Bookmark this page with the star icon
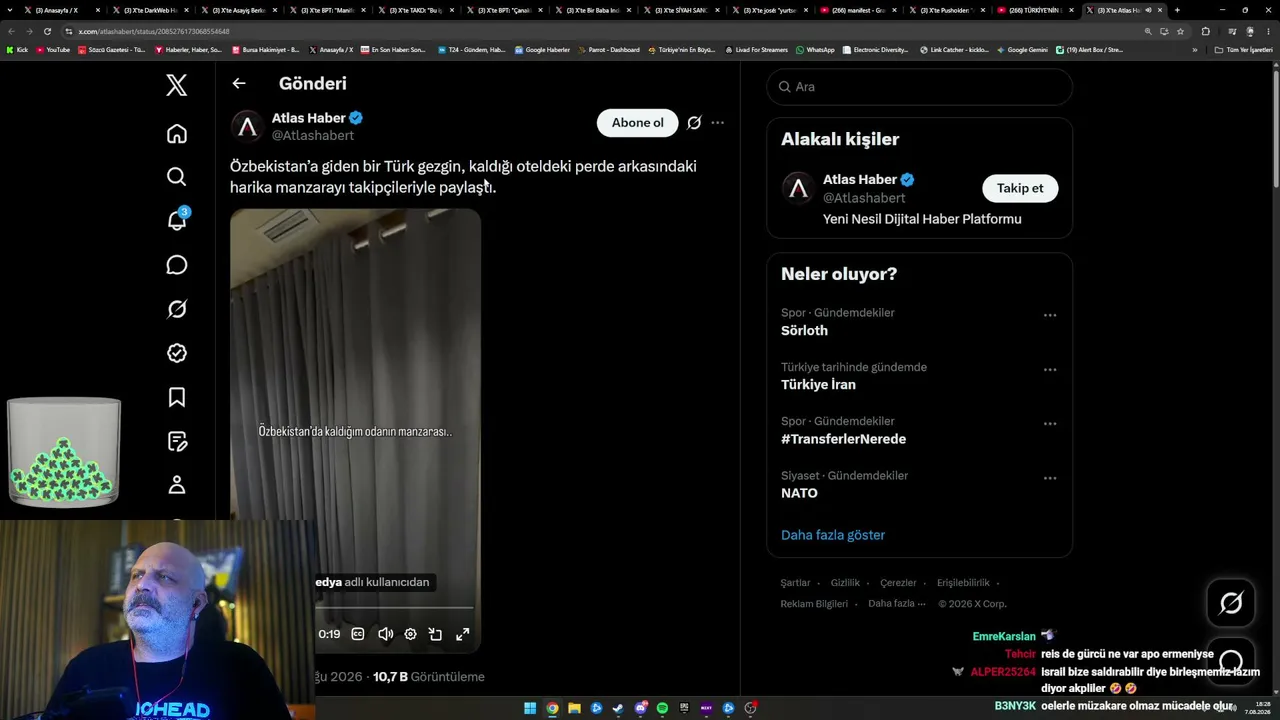The height and width of the screenshot is (720, 1280). pos(1181,31)
